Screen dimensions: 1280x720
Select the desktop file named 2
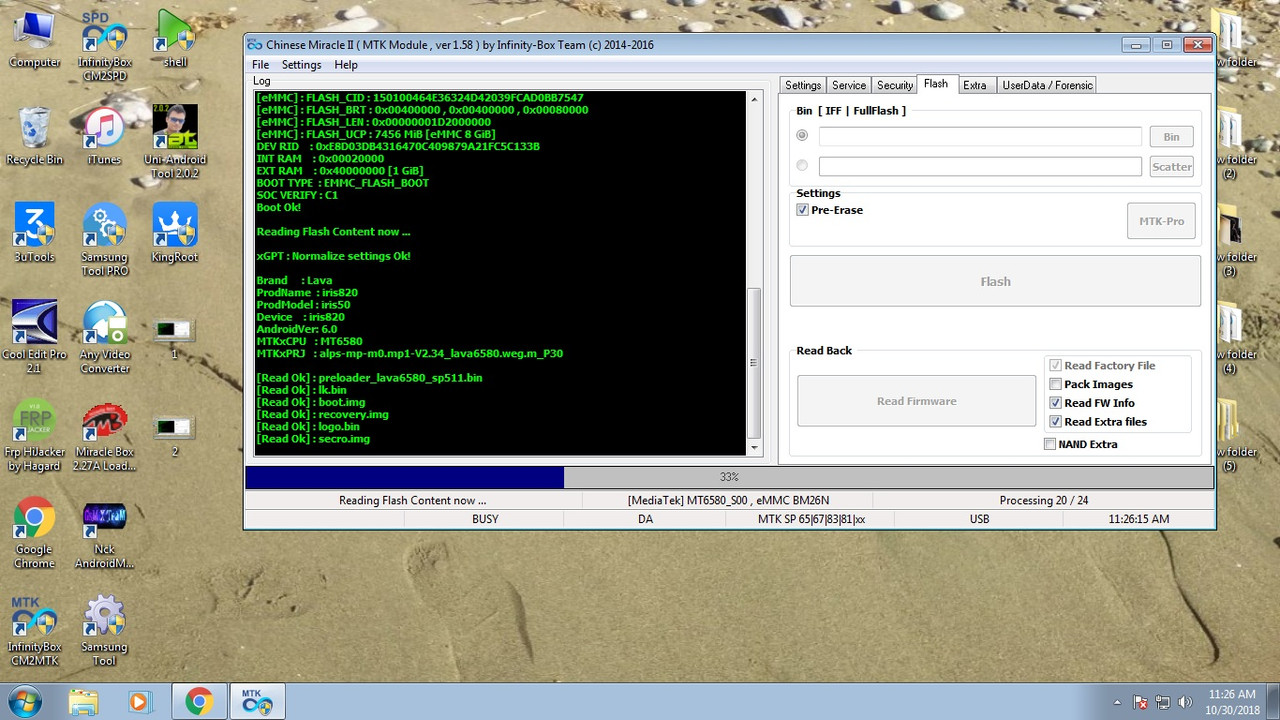click(x=174, y=435)
